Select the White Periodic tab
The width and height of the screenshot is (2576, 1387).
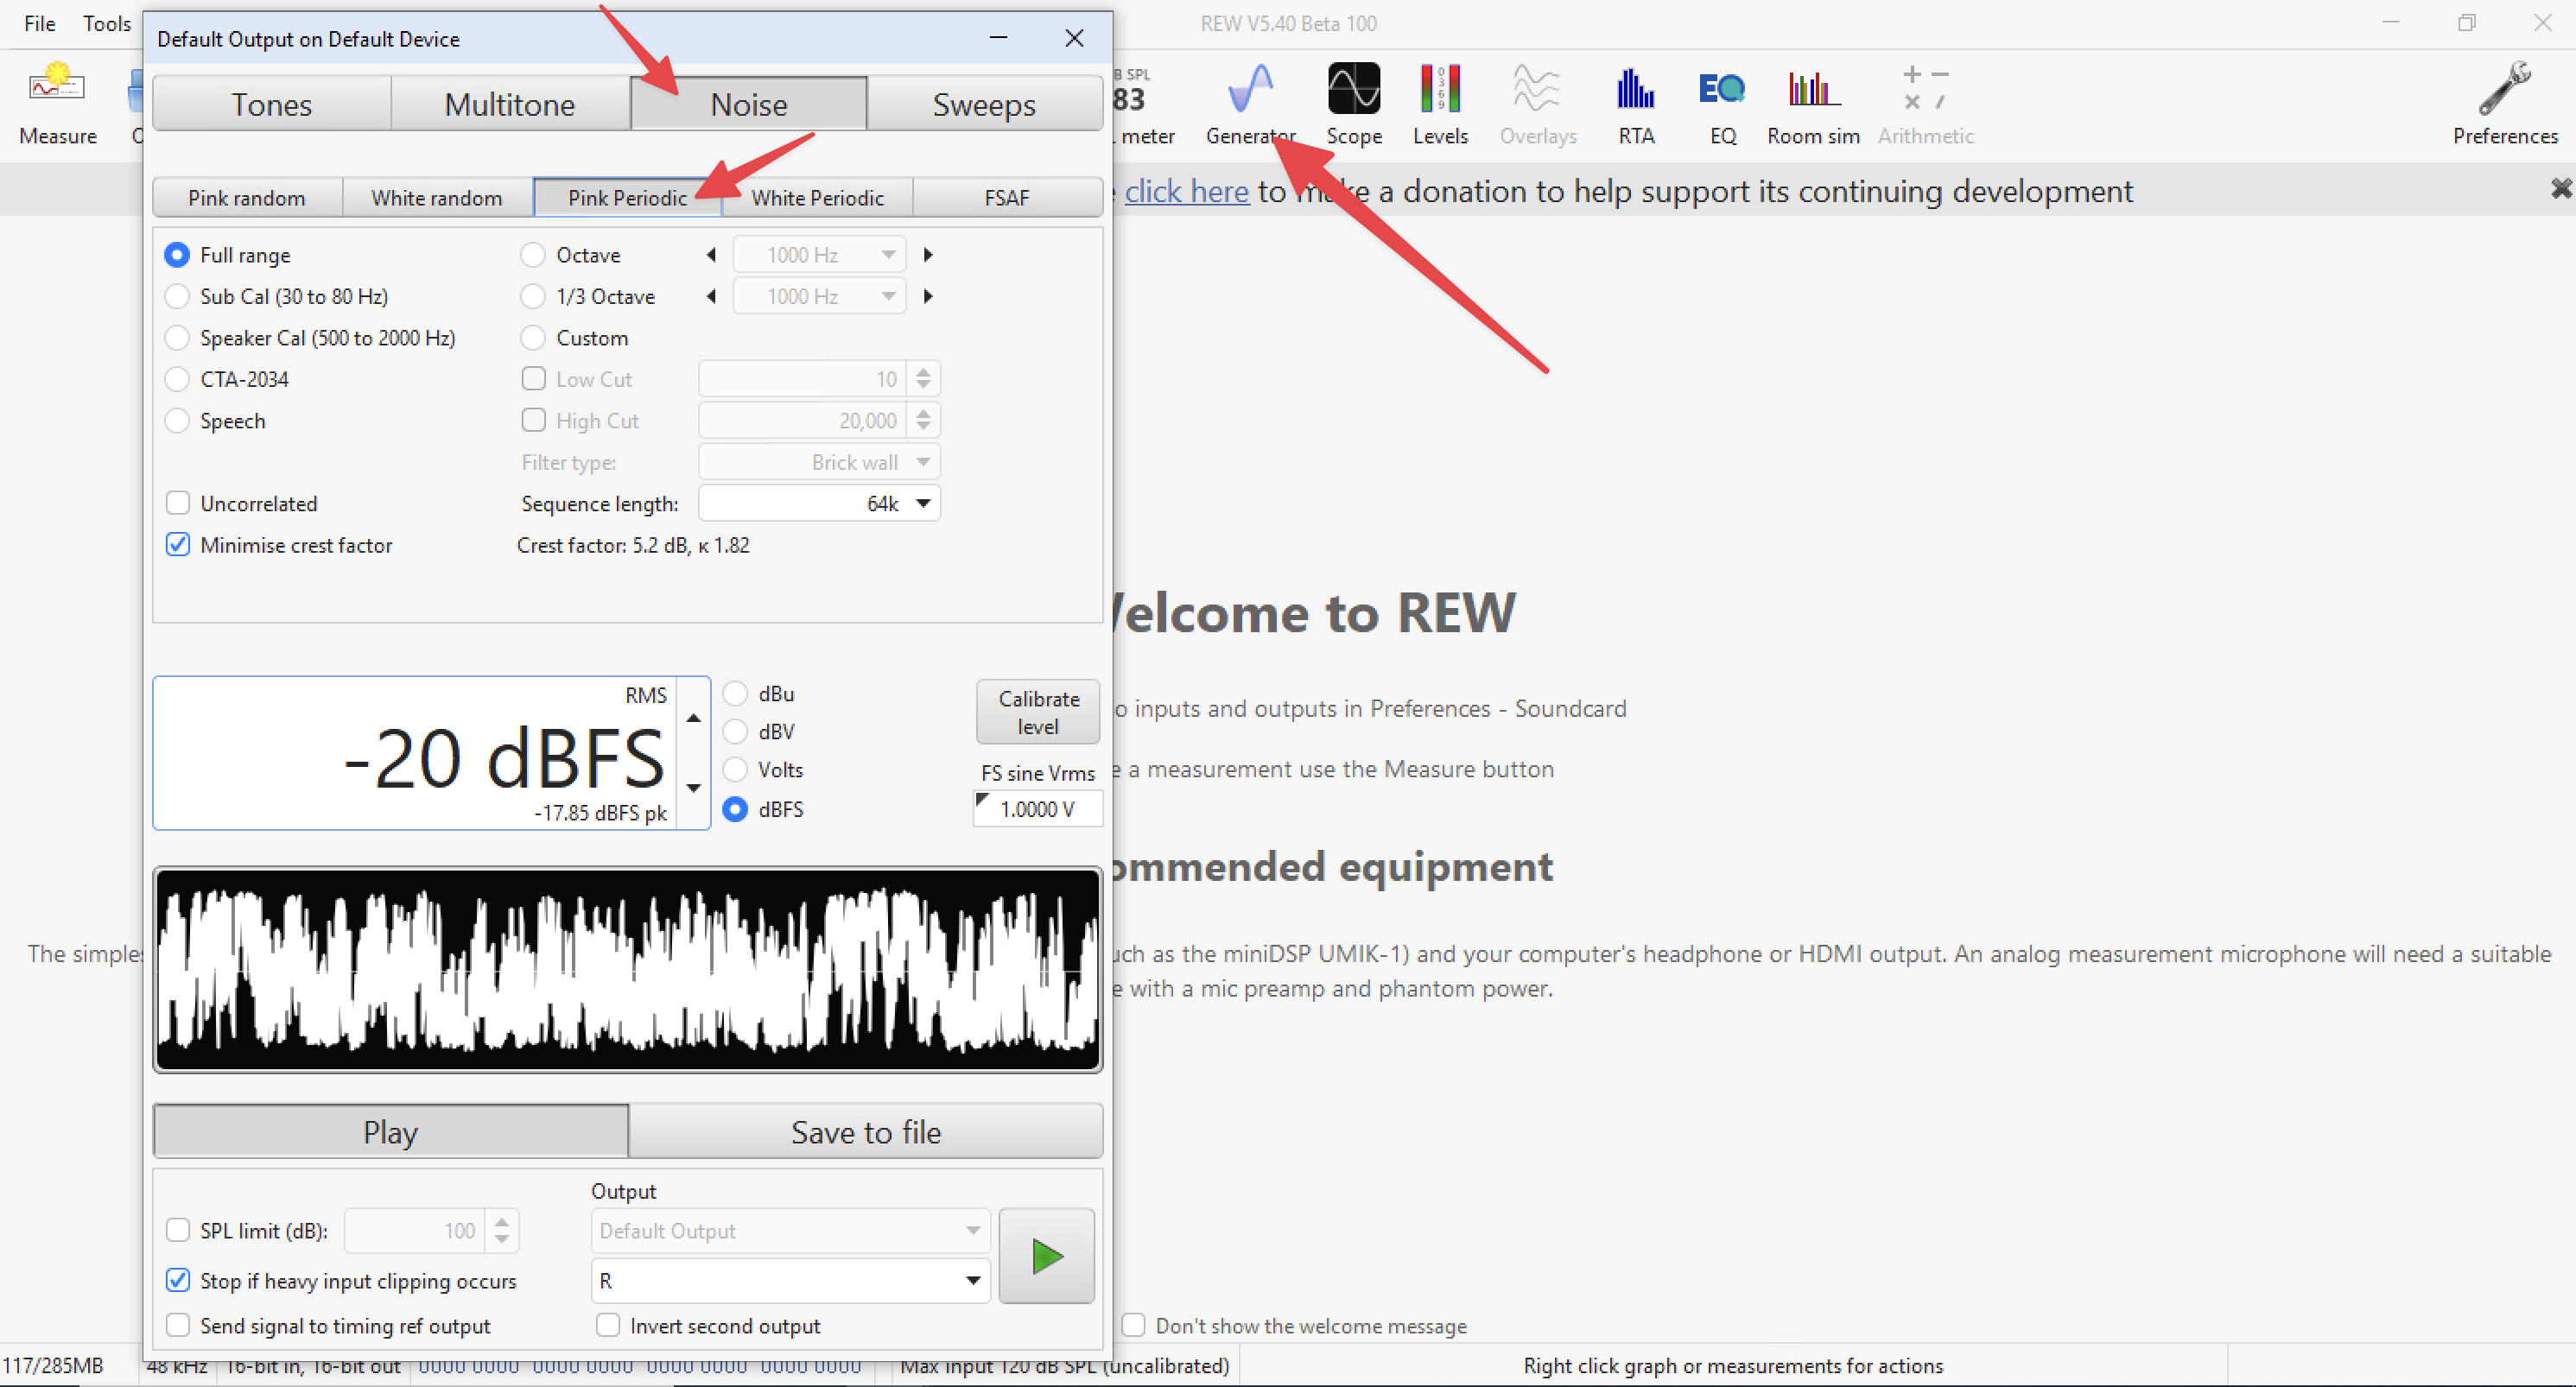click(817, 197)
